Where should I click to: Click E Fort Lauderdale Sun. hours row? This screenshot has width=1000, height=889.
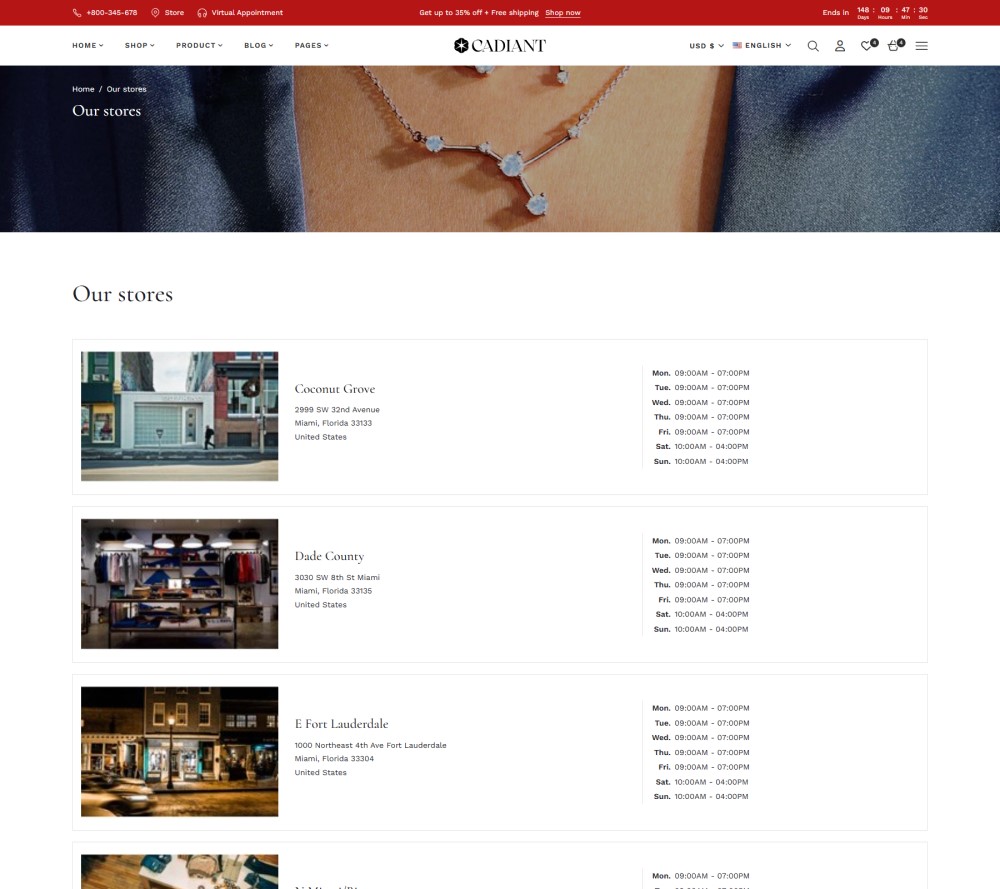701,797
